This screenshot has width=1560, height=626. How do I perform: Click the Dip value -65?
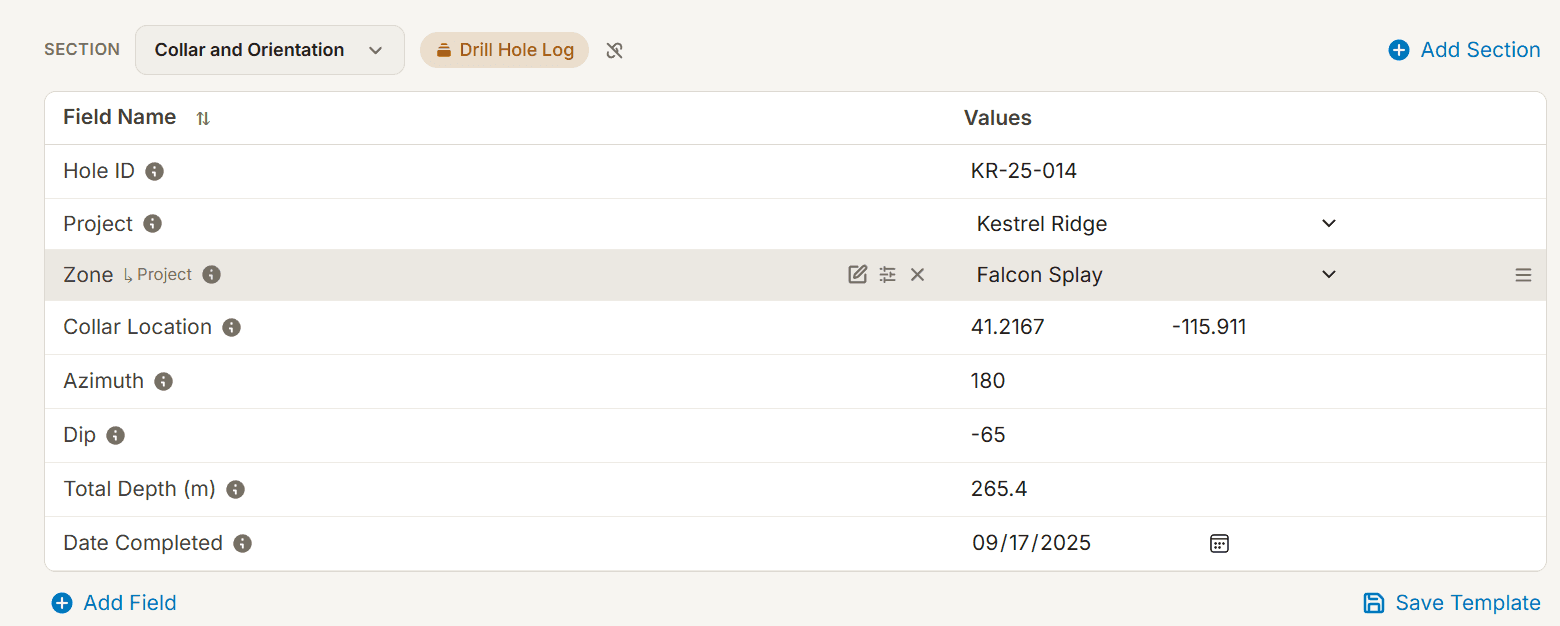pyautogui.click(x=988, y=435)
